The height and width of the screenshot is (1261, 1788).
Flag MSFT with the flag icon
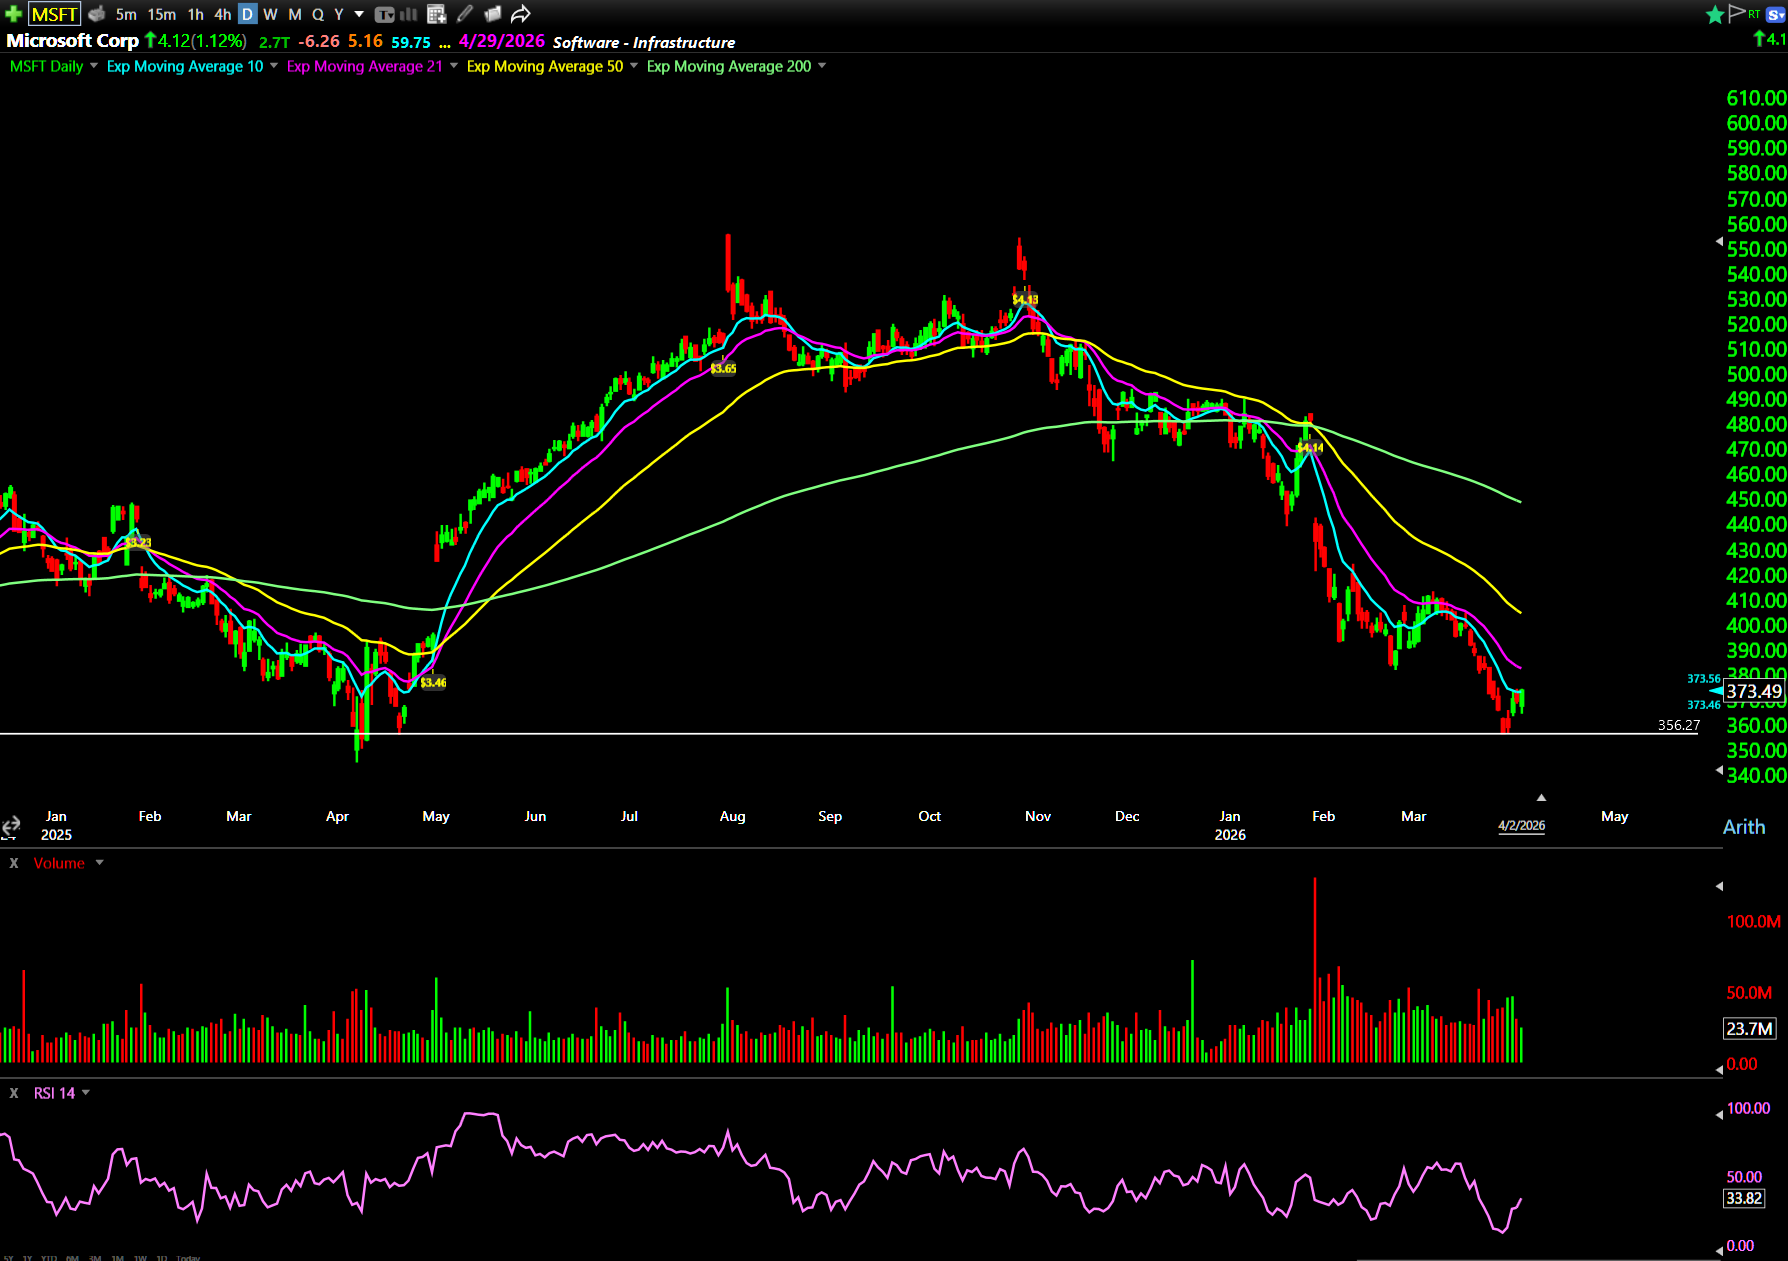1736,13
